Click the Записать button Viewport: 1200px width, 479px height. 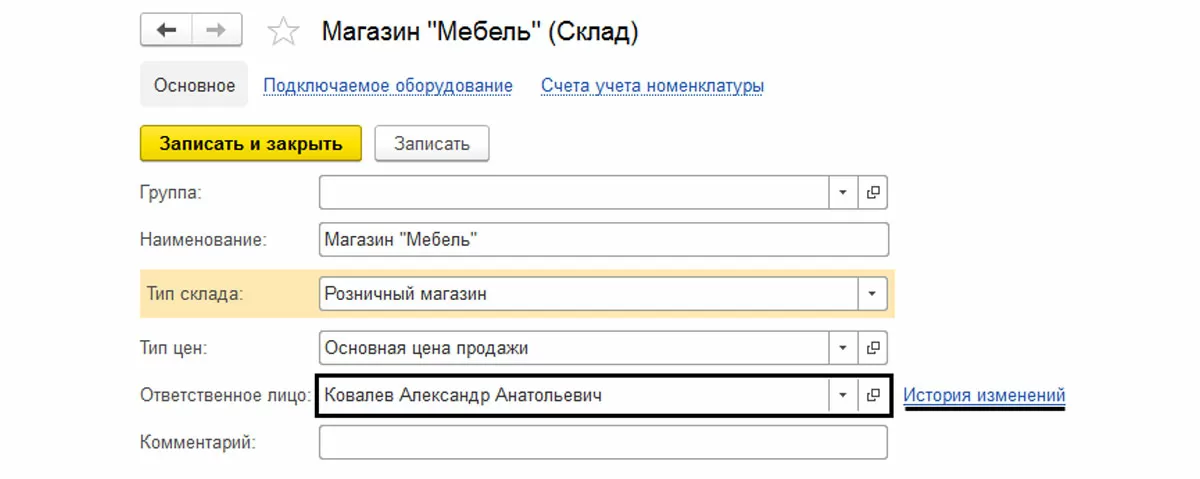click(x=431, y=144)
